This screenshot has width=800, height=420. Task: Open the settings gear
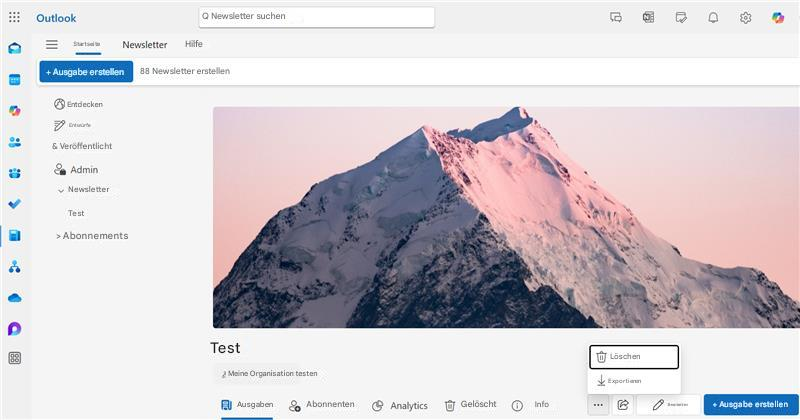[x=745, y=18]
